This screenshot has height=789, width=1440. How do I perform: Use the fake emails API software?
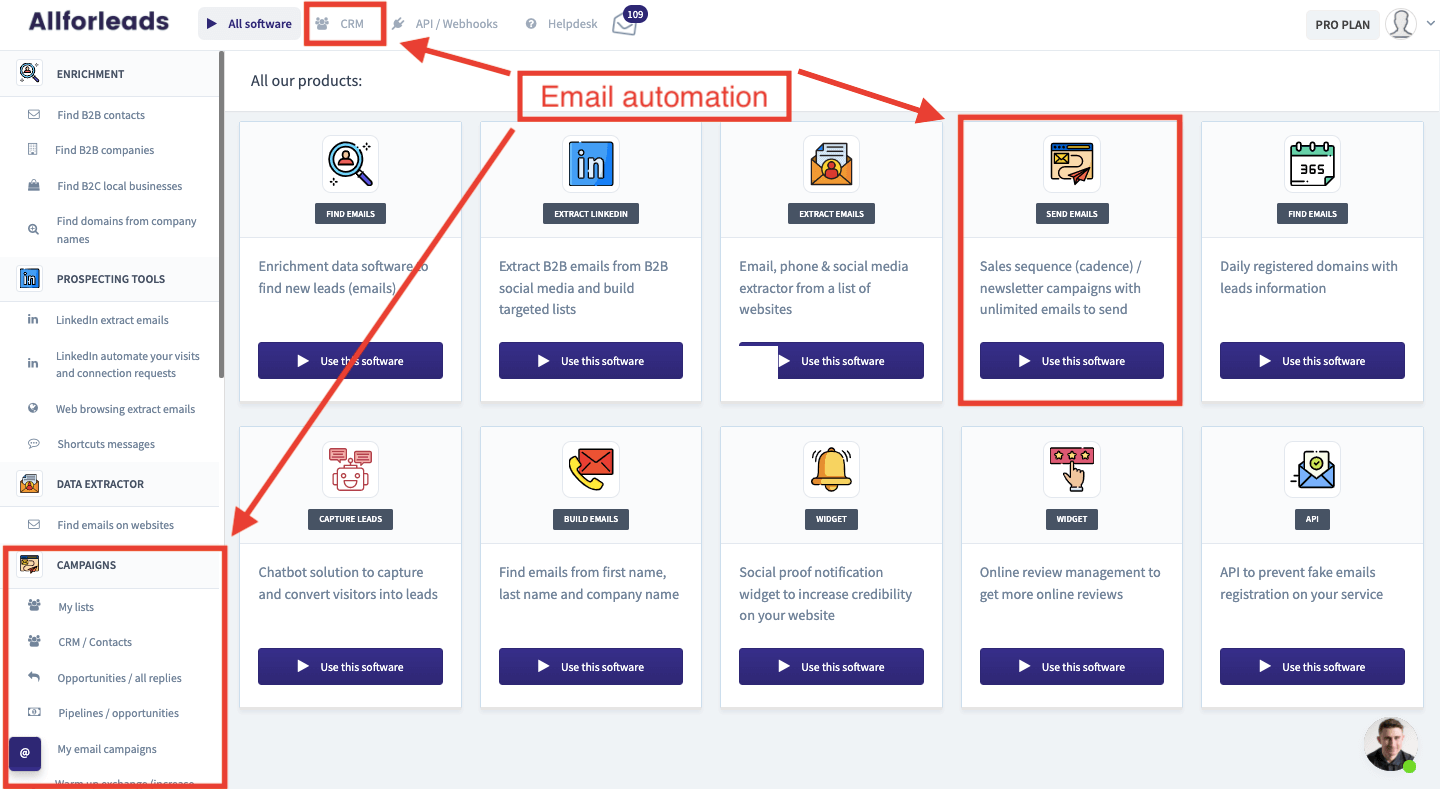(1312, 667)
